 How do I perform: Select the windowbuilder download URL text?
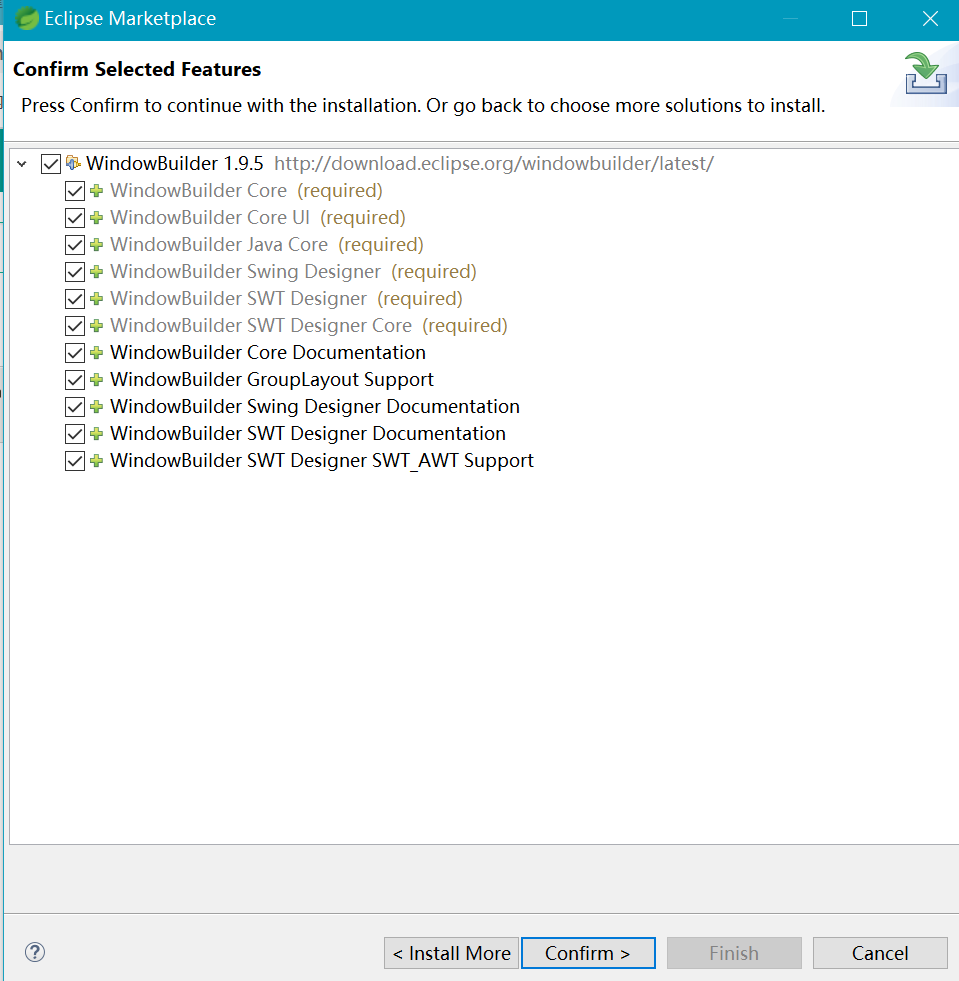pos(494,163)
